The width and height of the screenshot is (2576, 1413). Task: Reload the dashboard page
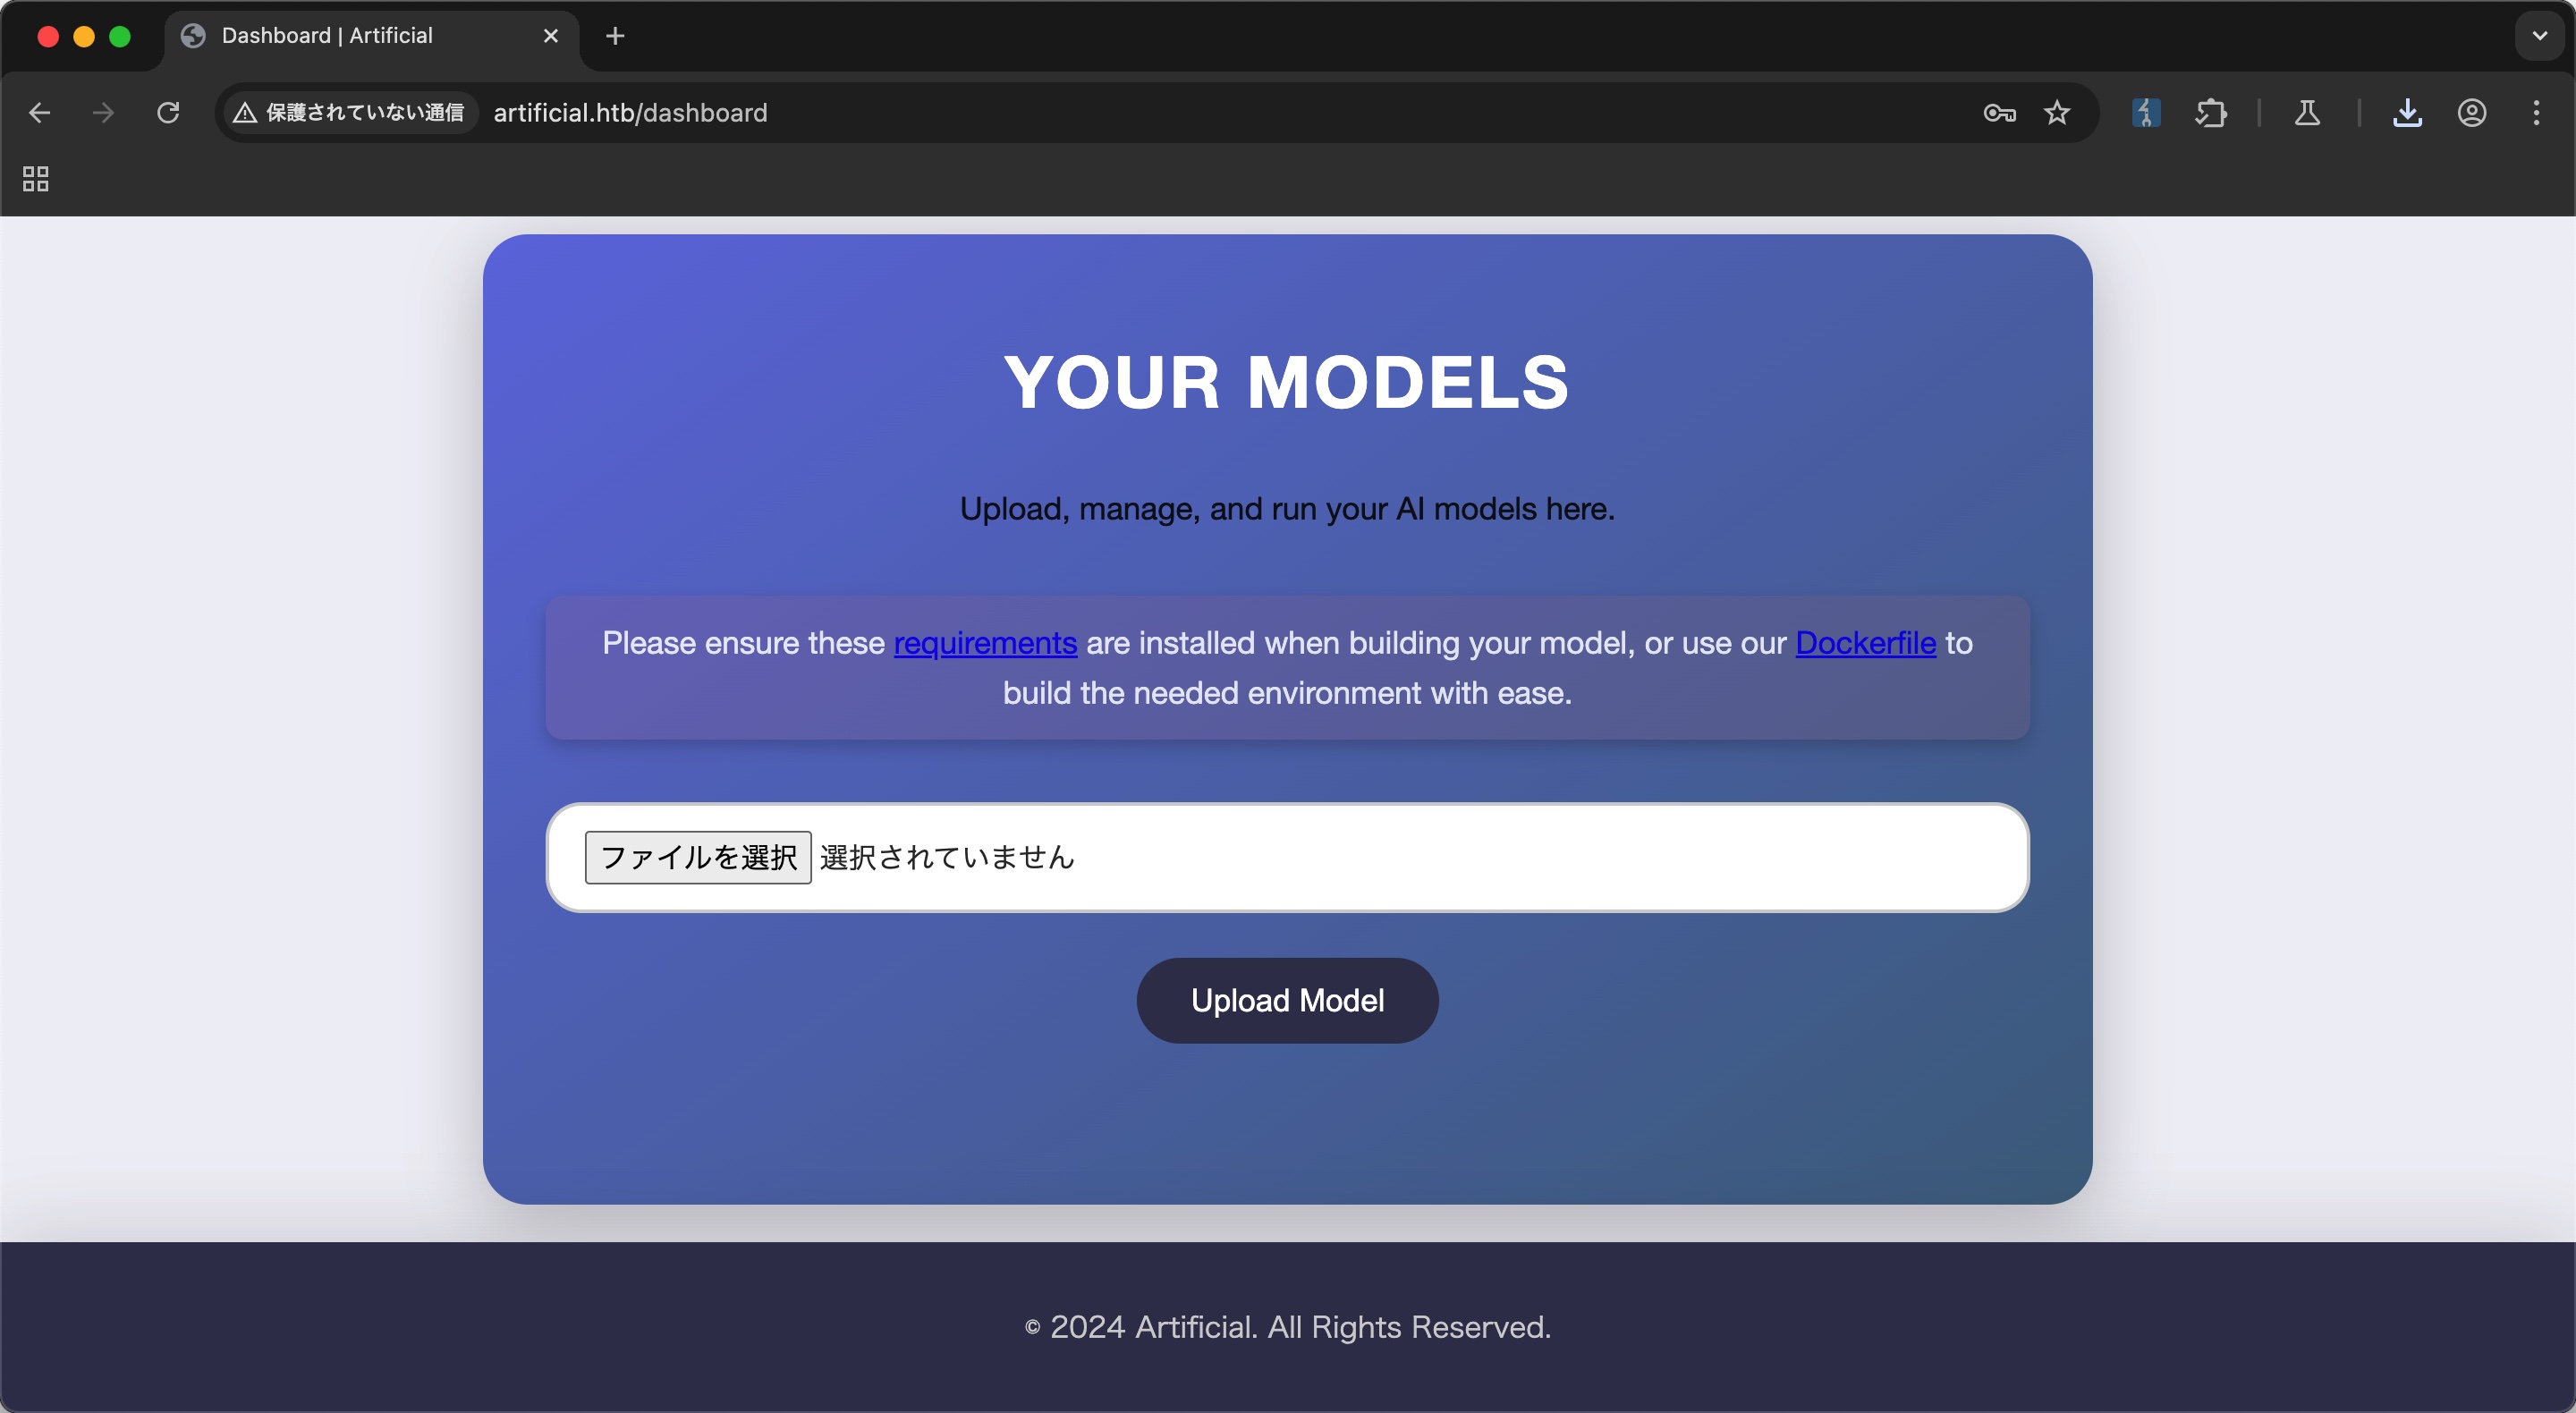coord(168,113)
